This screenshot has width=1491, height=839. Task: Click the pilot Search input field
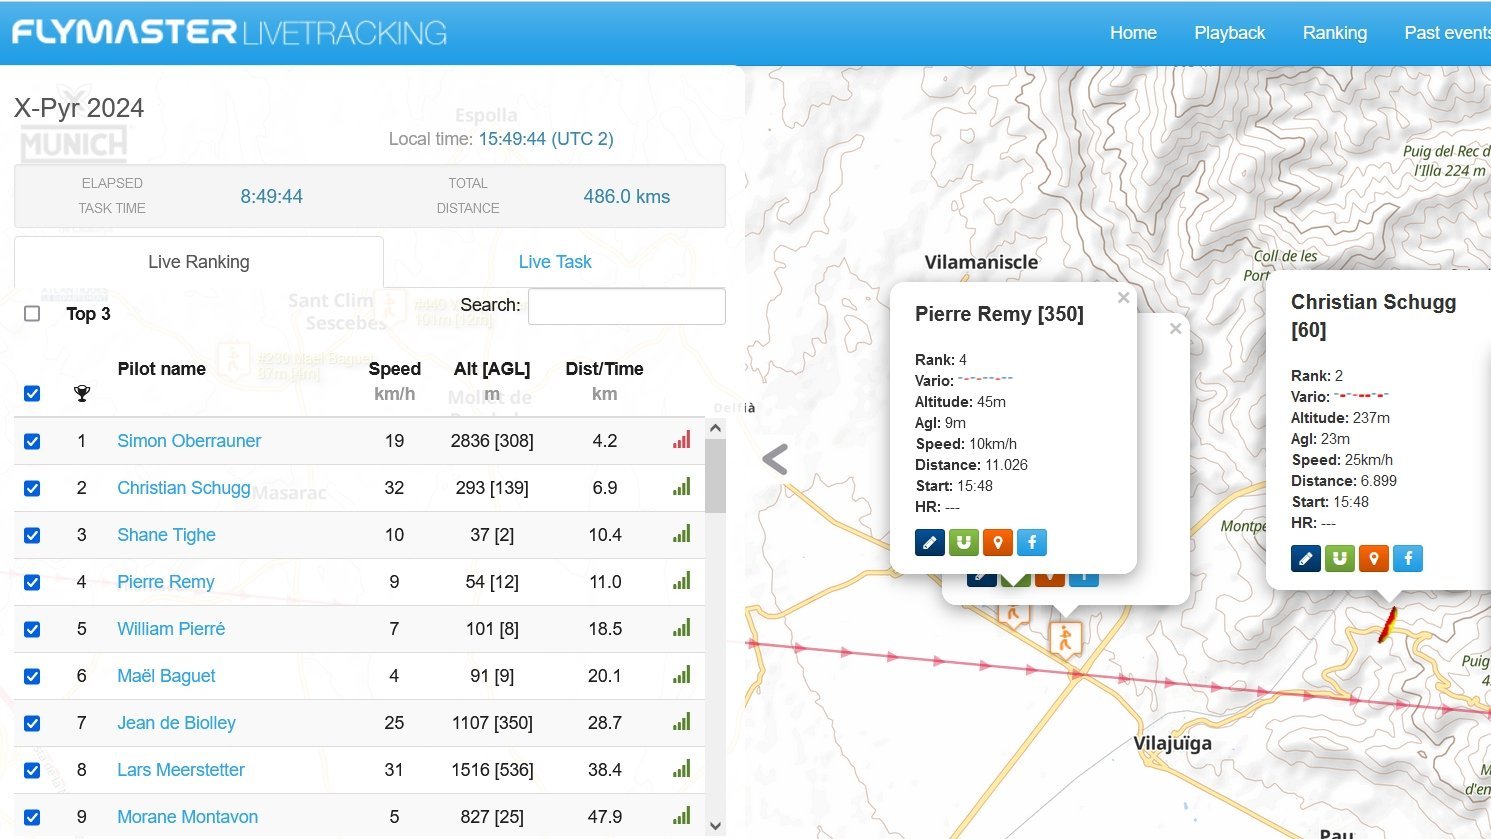point(627,306)
